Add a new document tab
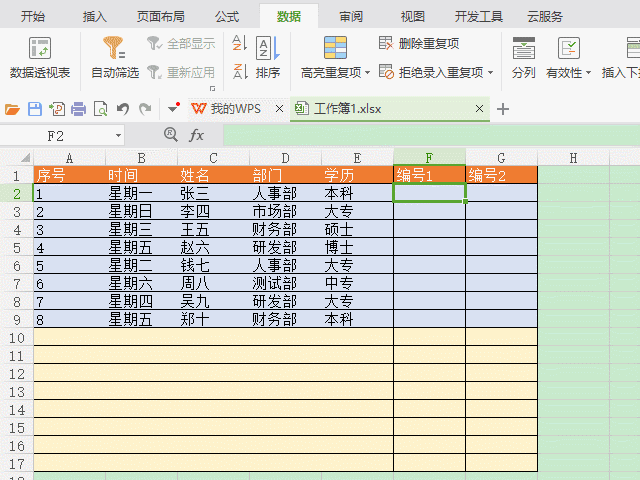 [x=503, y=109]
